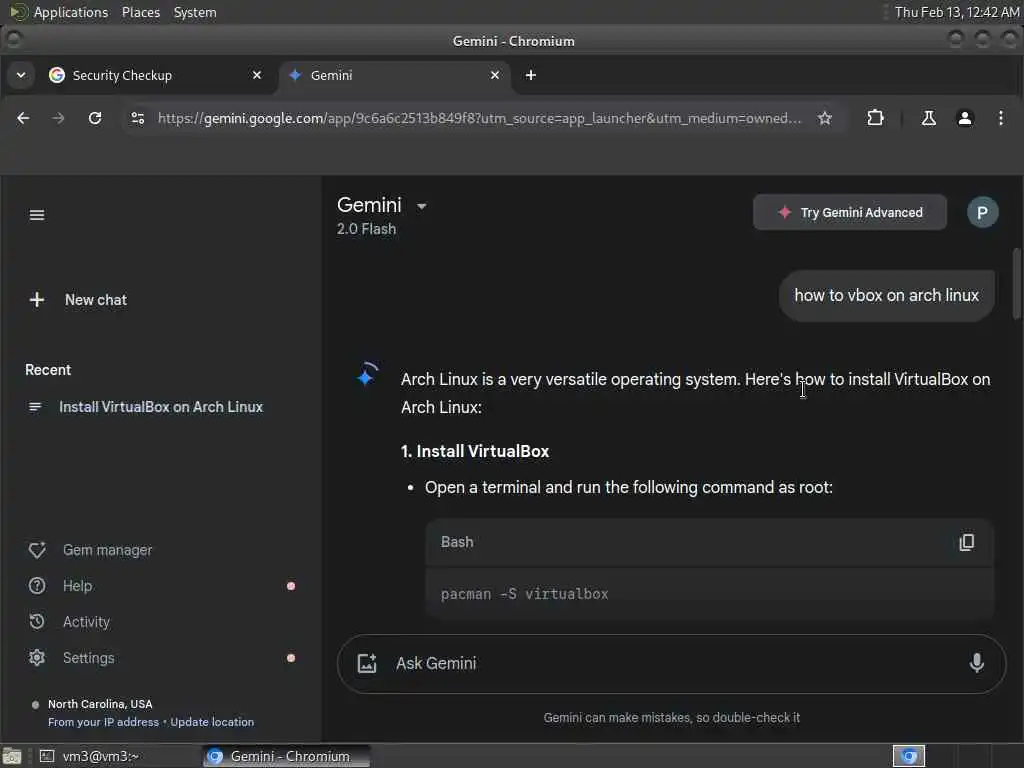The width and height of the screenshot is (1024, 768).
Task: Click the upload image icon in prompt box
Action: click(367, 664)
